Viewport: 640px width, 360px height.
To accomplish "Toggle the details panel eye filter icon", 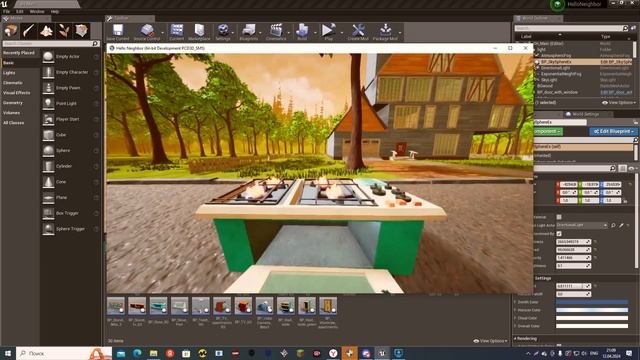I will (x=632, y=168).
